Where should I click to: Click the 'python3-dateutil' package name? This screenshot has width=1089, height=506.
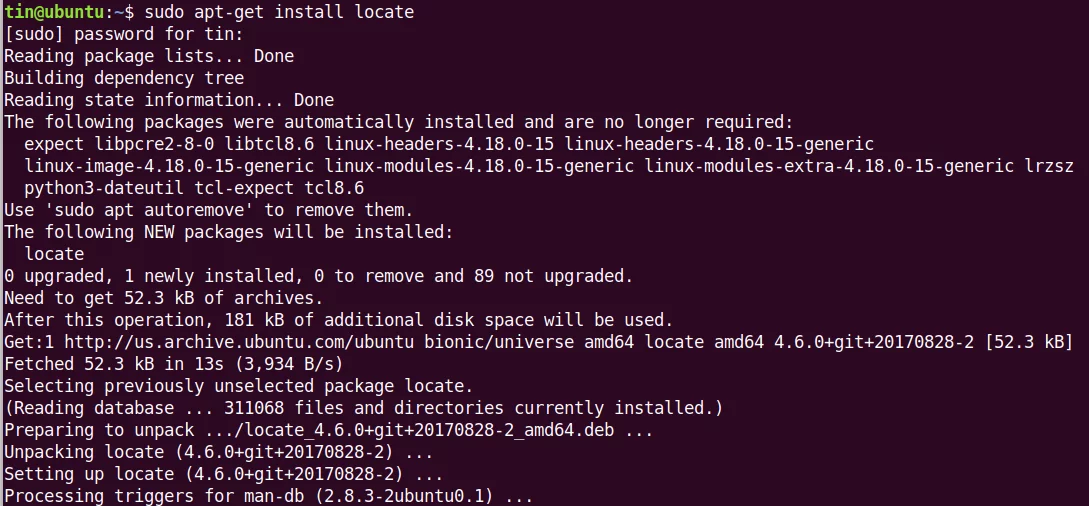[x=104, y=188]
